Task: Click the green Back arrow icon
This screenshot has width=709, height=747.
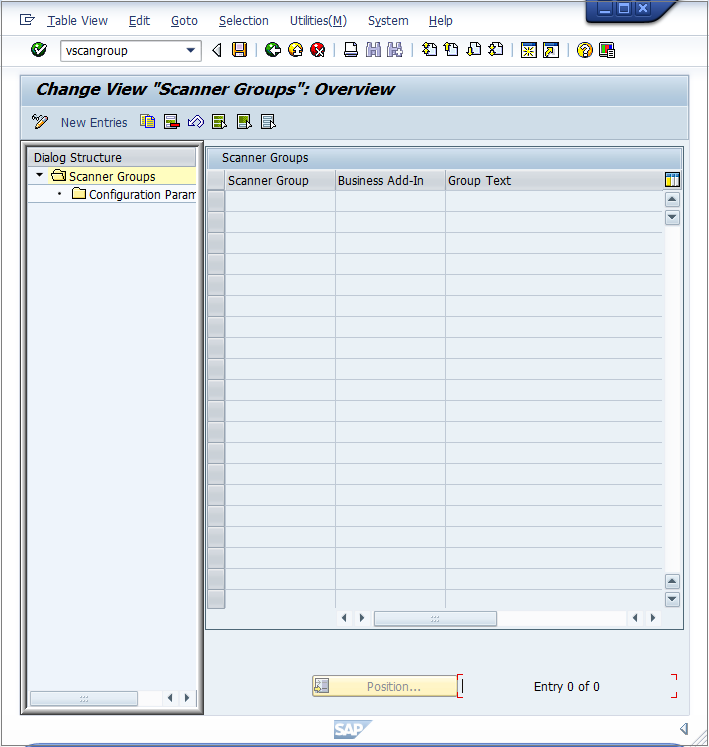Action: [x=272, y=50]
